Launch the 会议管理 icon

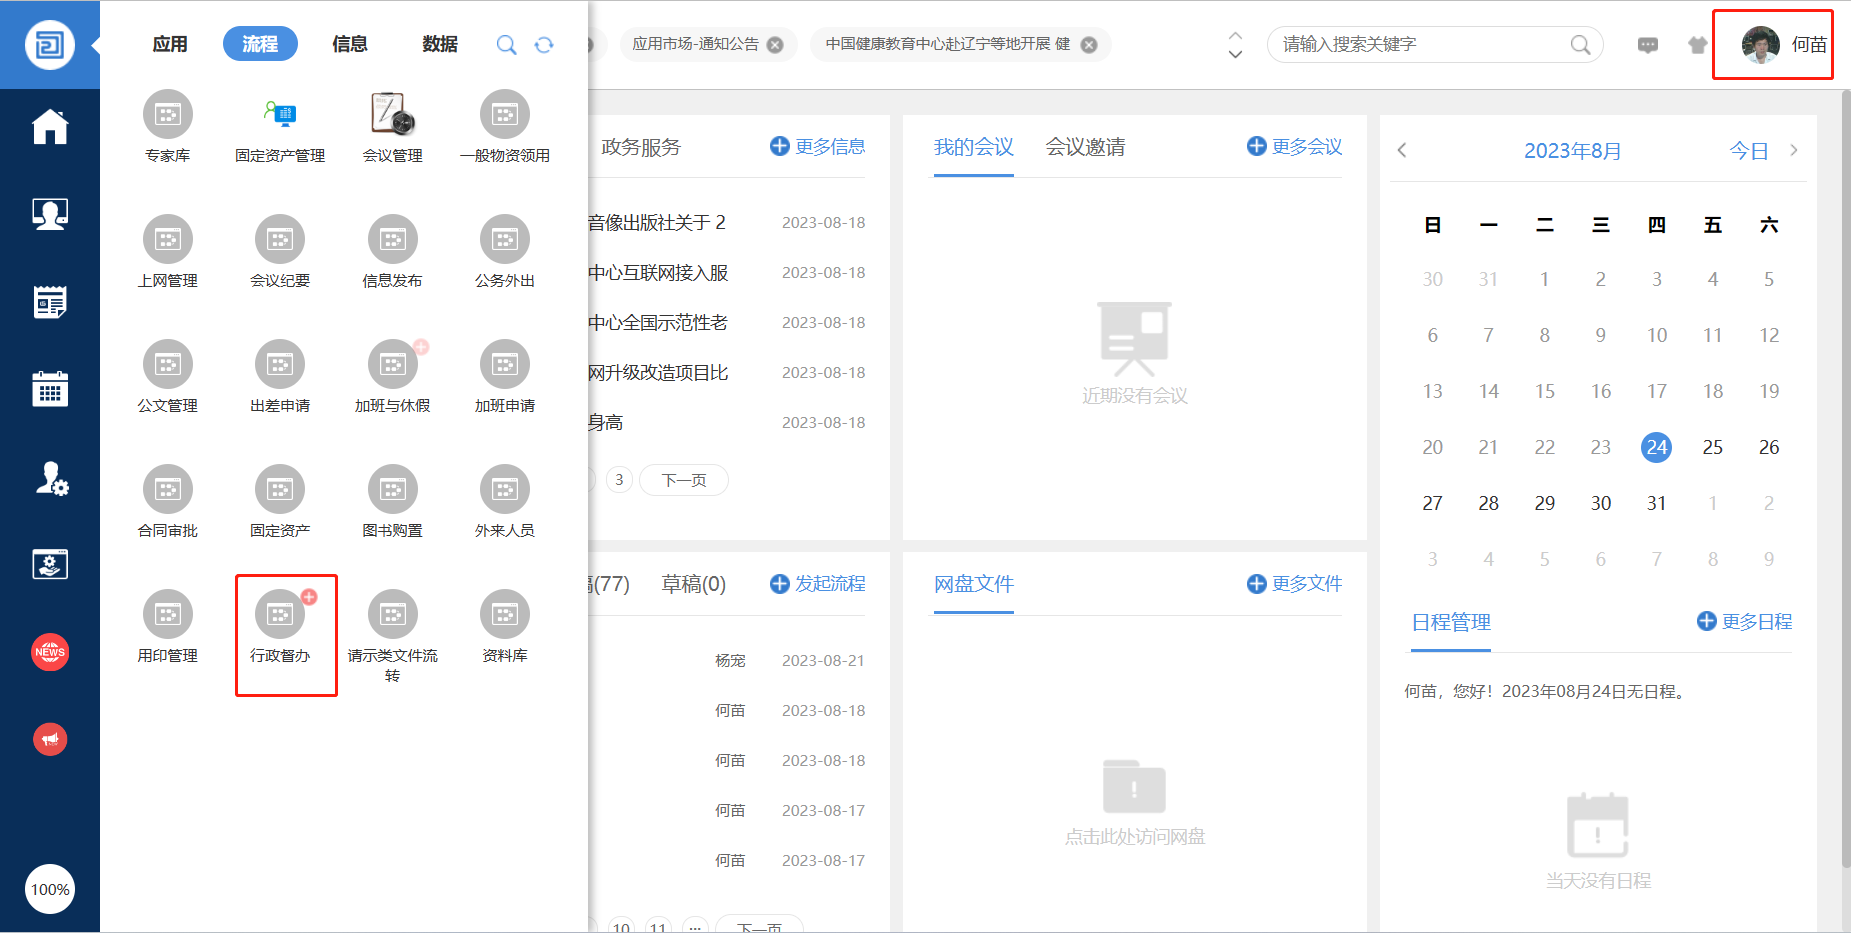392,115
